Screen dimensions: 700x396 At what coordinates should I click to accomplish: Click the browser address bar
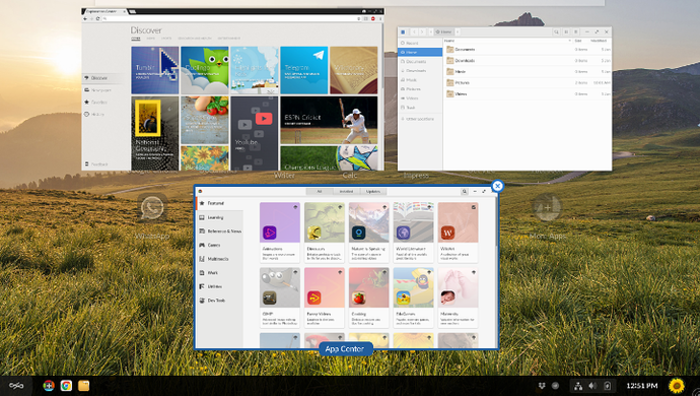point(230,19)
